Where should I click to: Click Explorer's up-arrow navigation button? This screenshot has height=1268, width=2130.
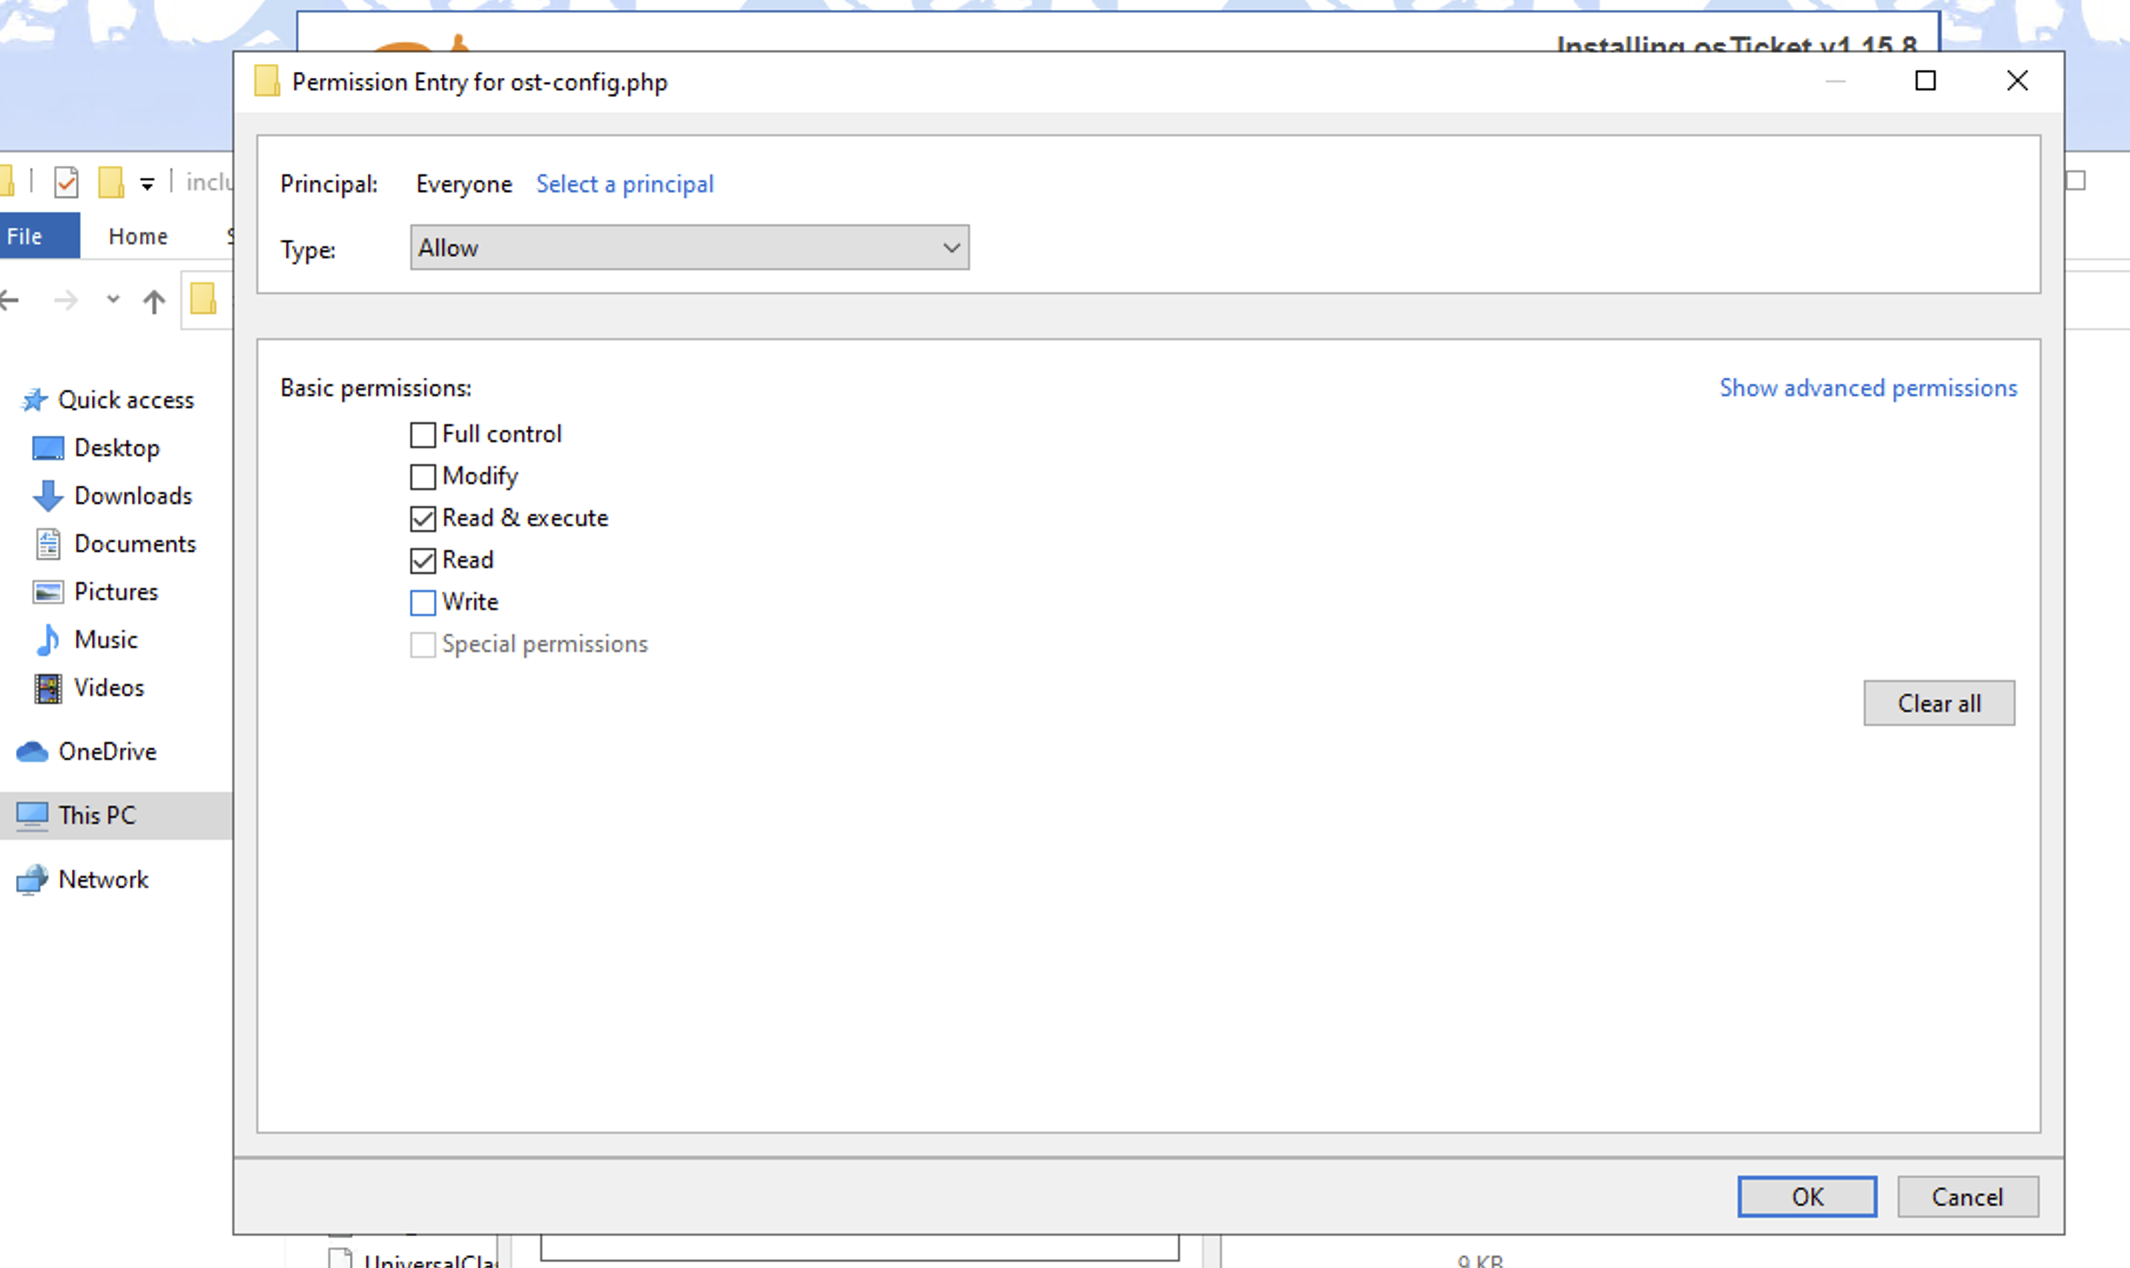click(x=153, y=301)
